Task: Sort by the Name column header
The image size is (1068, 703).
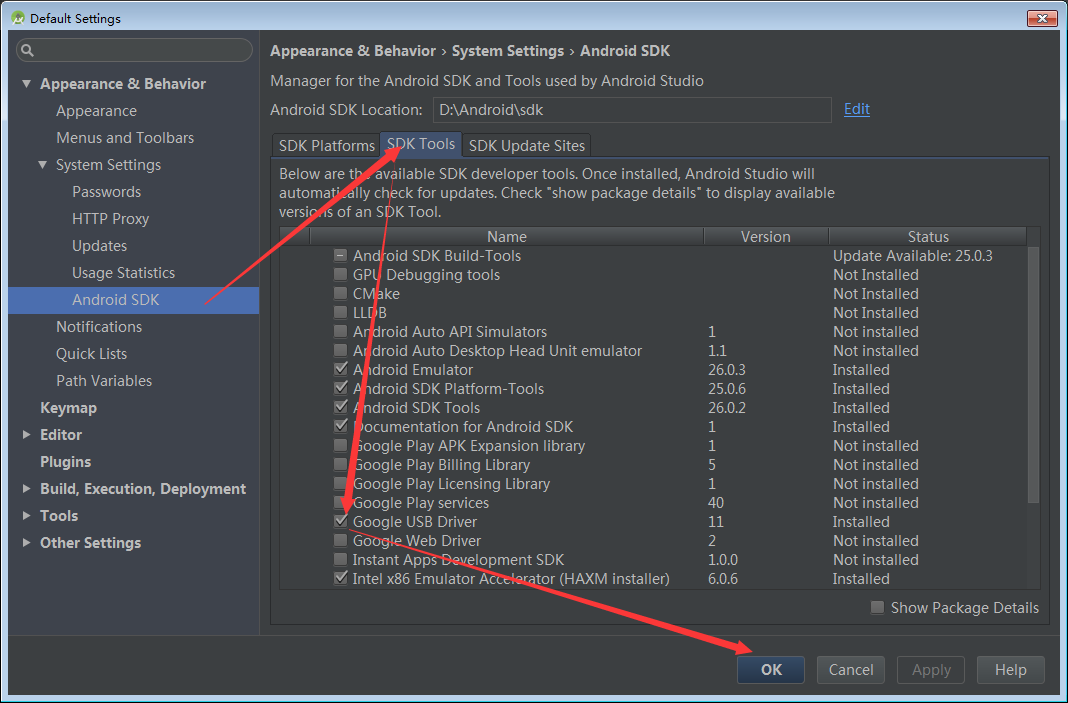Action: 506,236
